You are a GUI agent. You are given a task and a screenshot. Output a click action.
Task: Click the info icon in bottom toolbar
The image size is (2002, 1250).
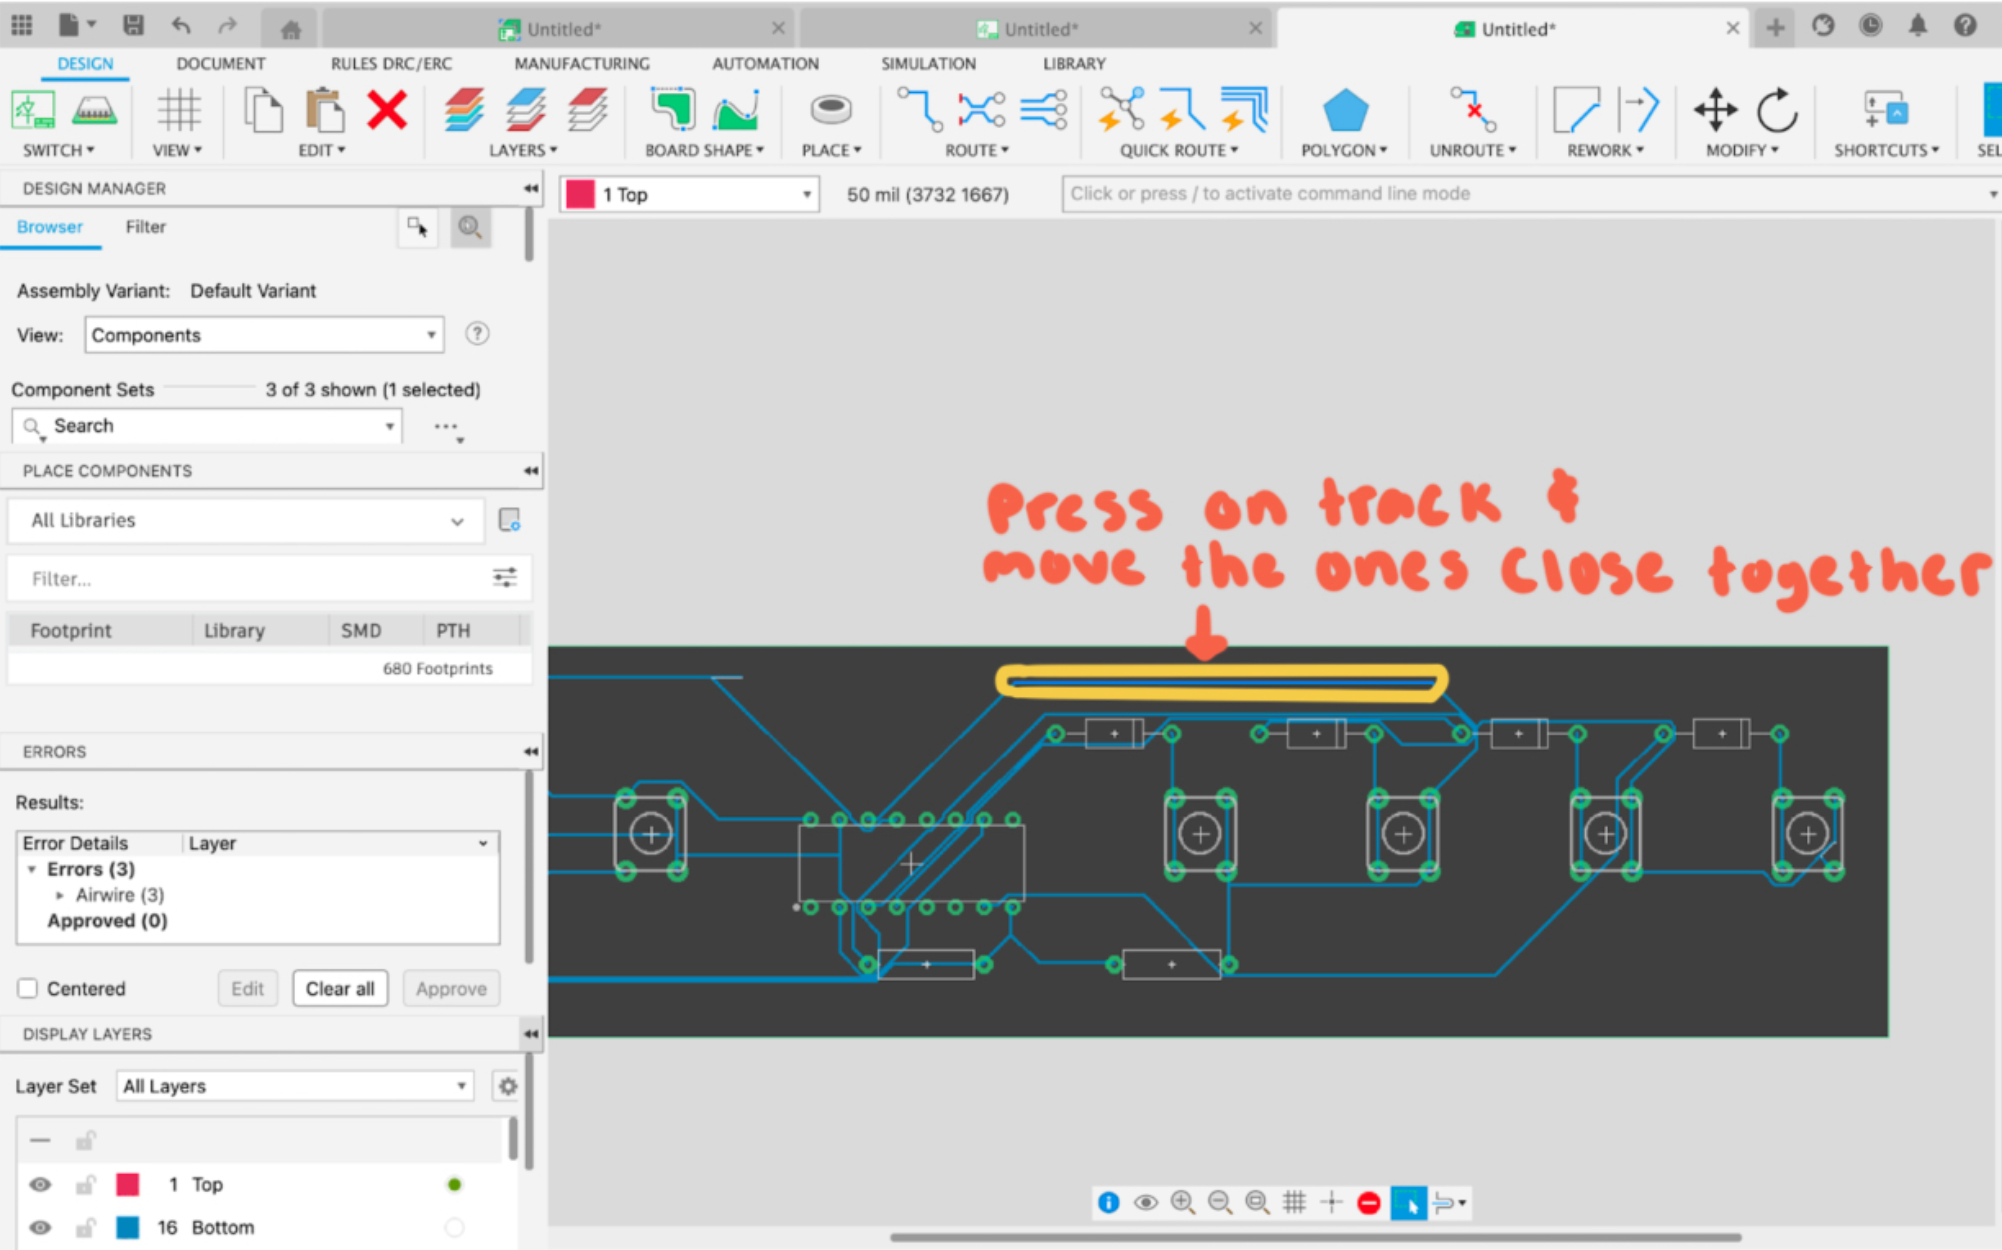pos(1108,1202)
